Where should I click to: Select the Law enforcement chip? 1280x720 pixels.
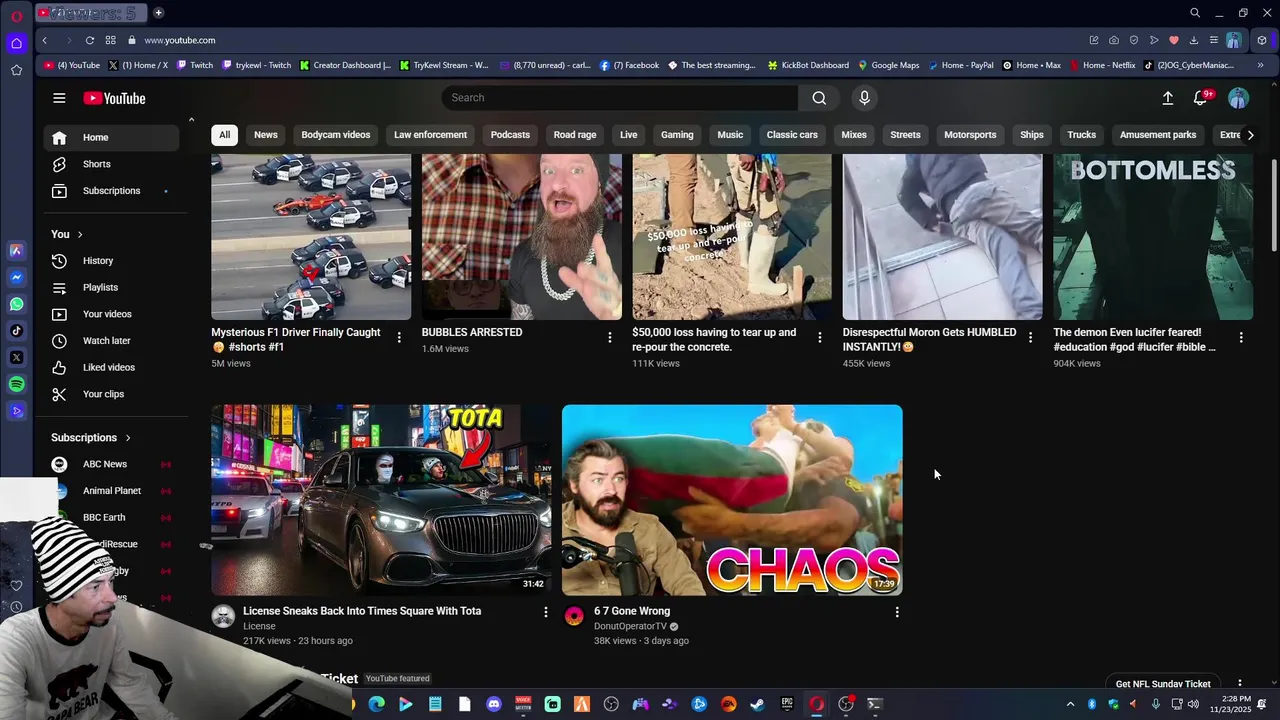pos(430,135)
